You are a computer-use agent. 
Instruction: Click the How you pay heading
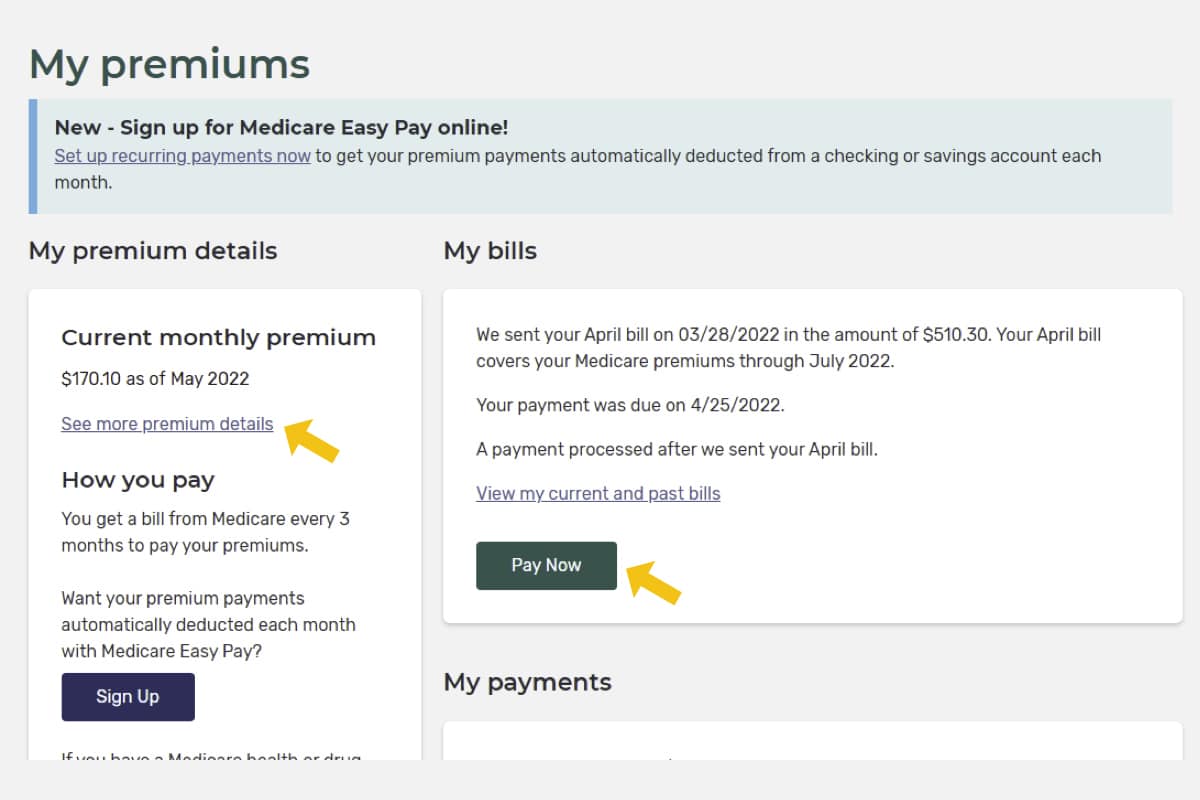pos(138,480)
